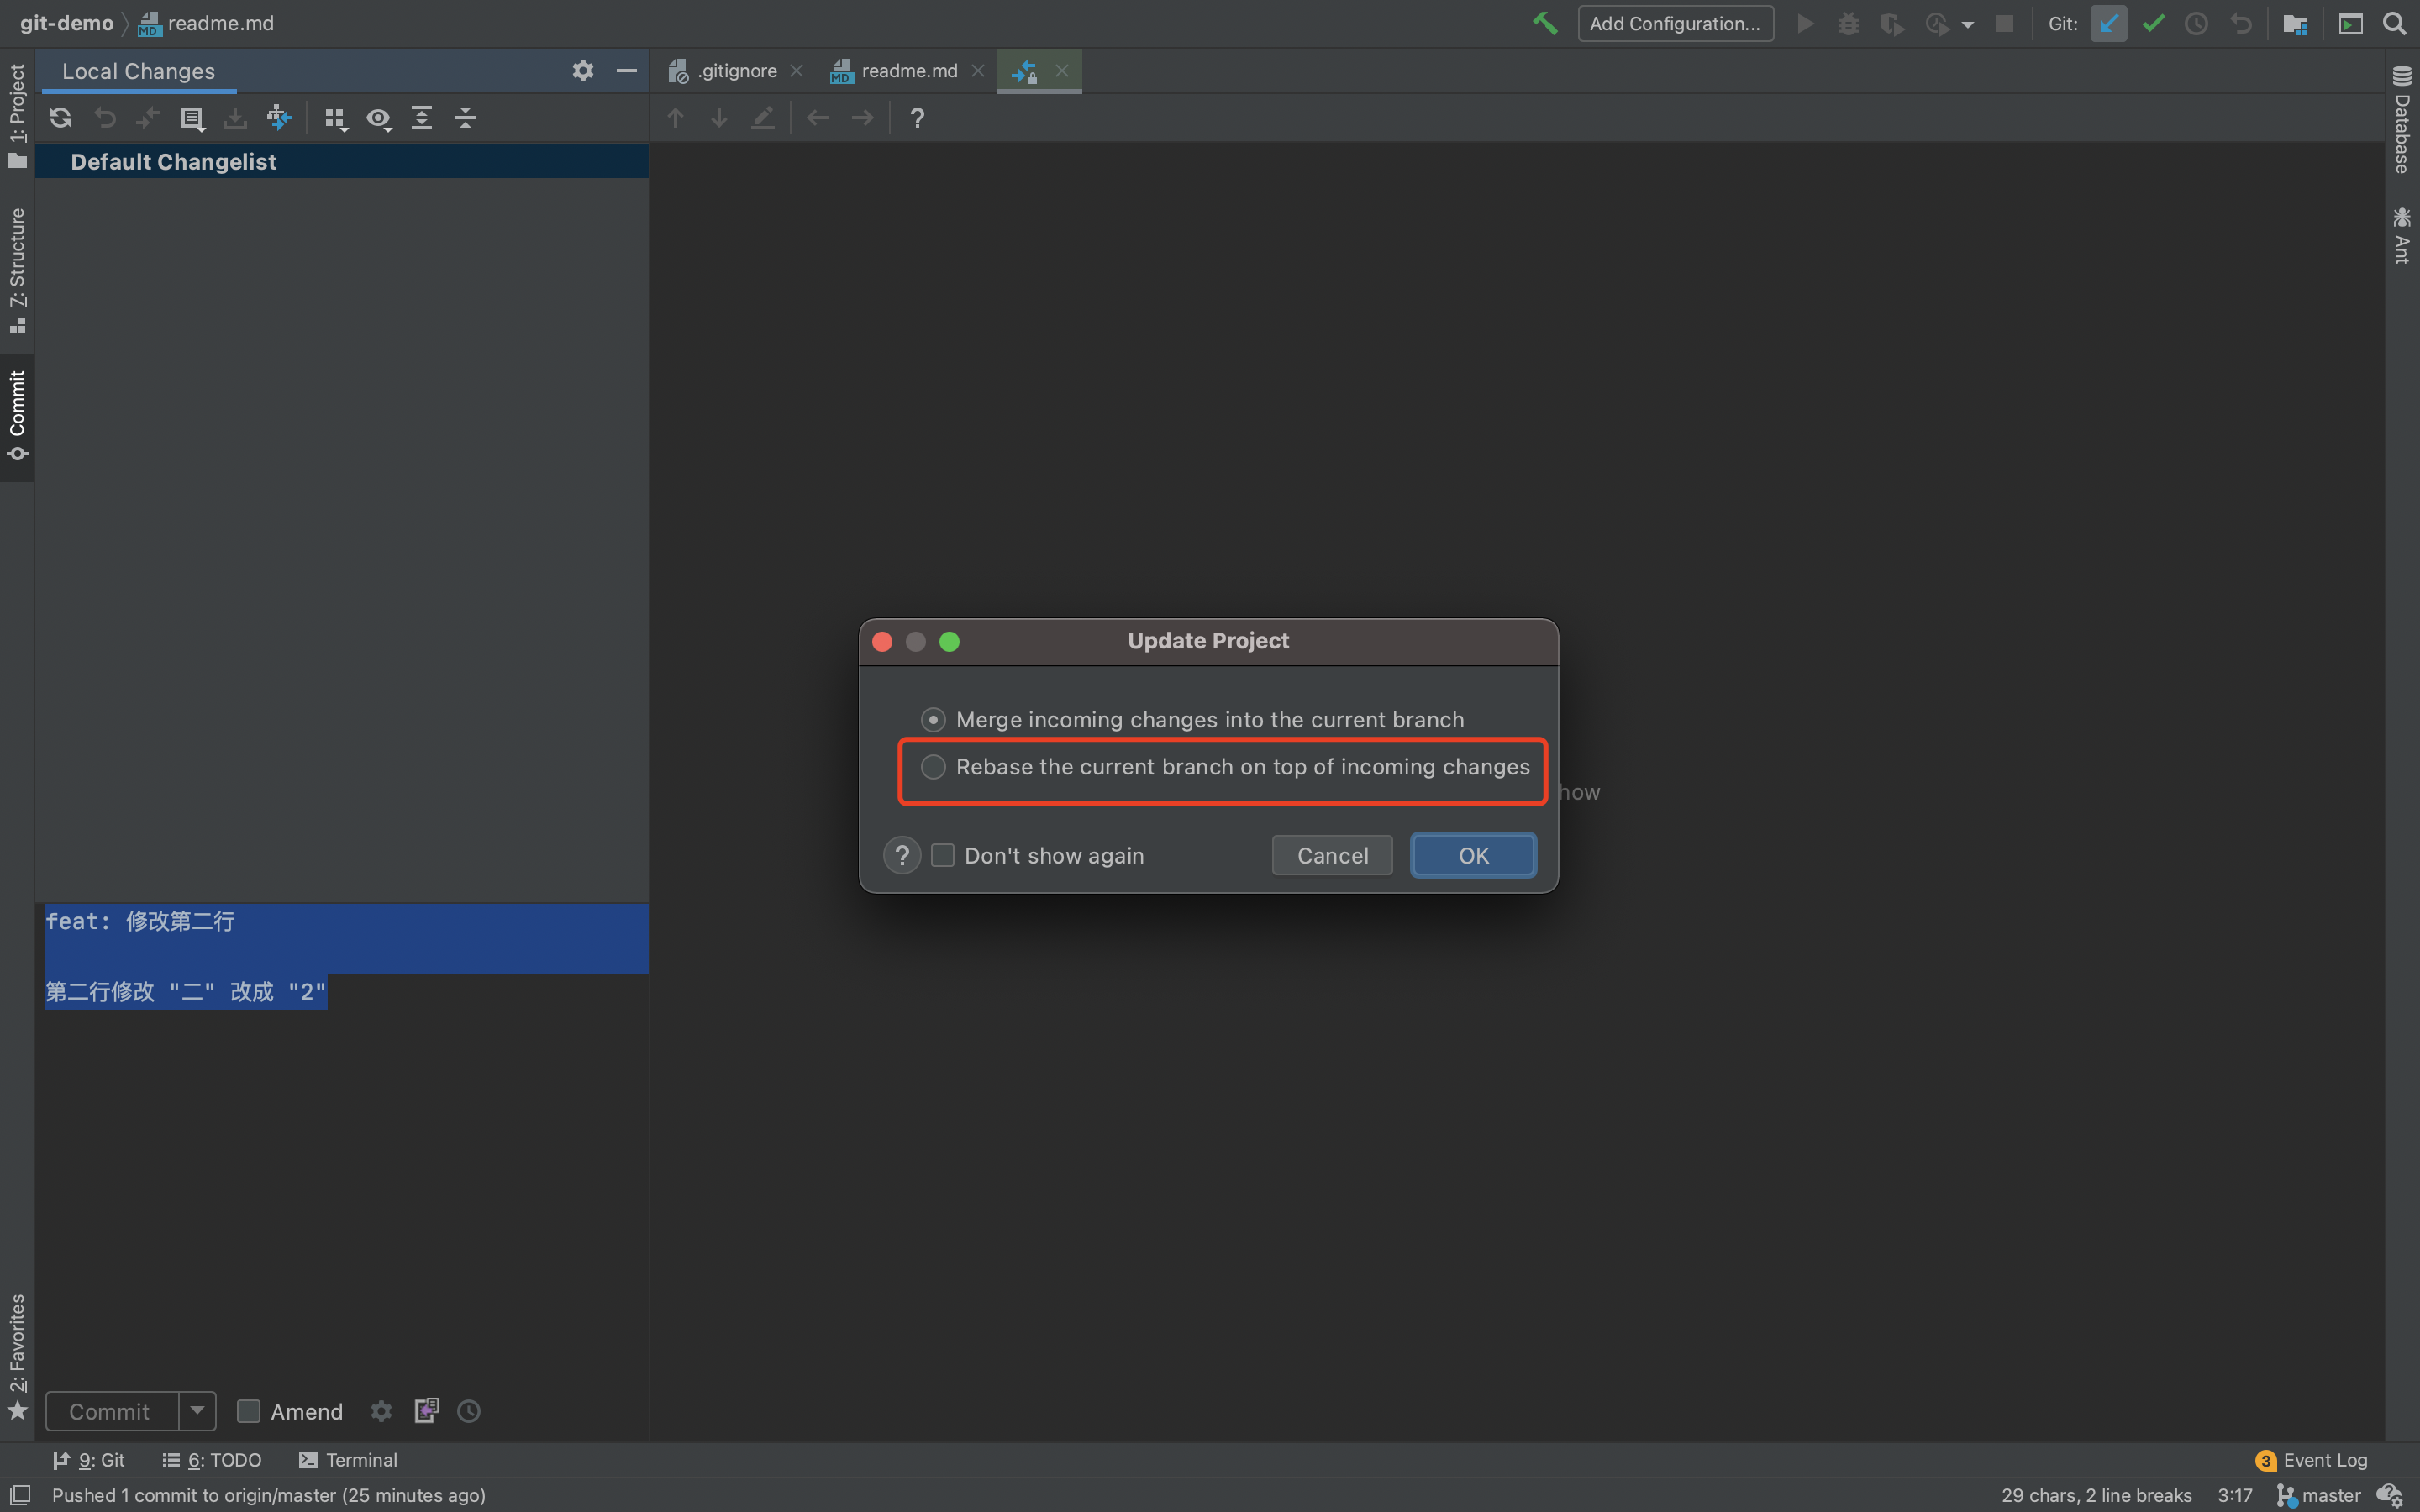
Task: Switch to the readme.md editor tab
Action: pos(896,71)
